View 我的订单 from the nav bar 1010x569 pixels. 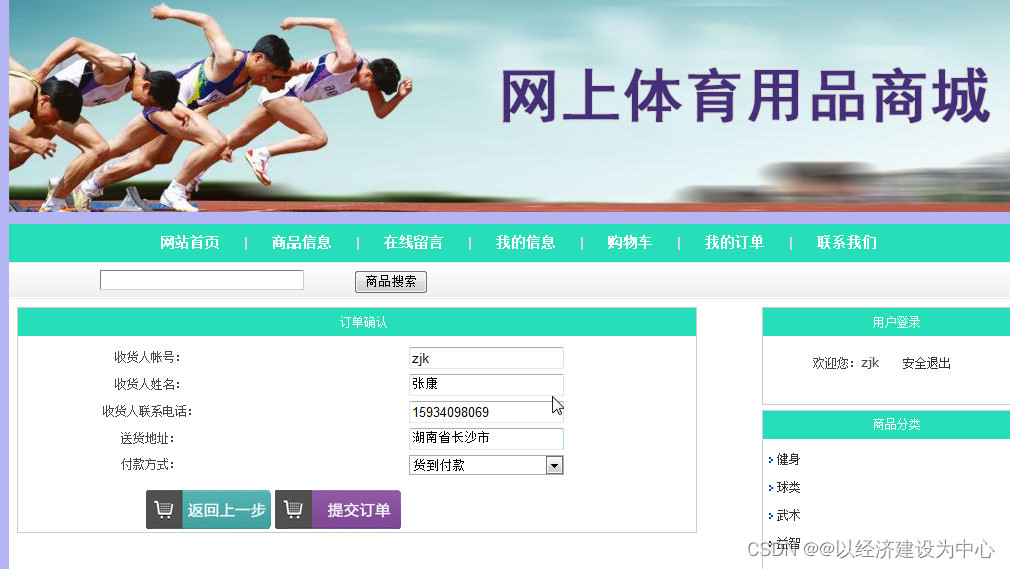click(x=734, y=242)
